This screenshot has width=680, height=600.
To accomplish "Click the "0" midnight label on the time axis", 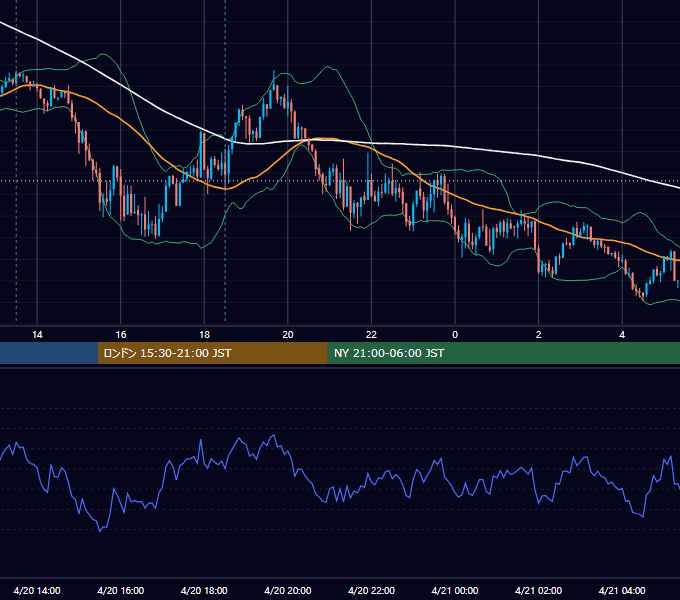I will click(x=455, y=335).
